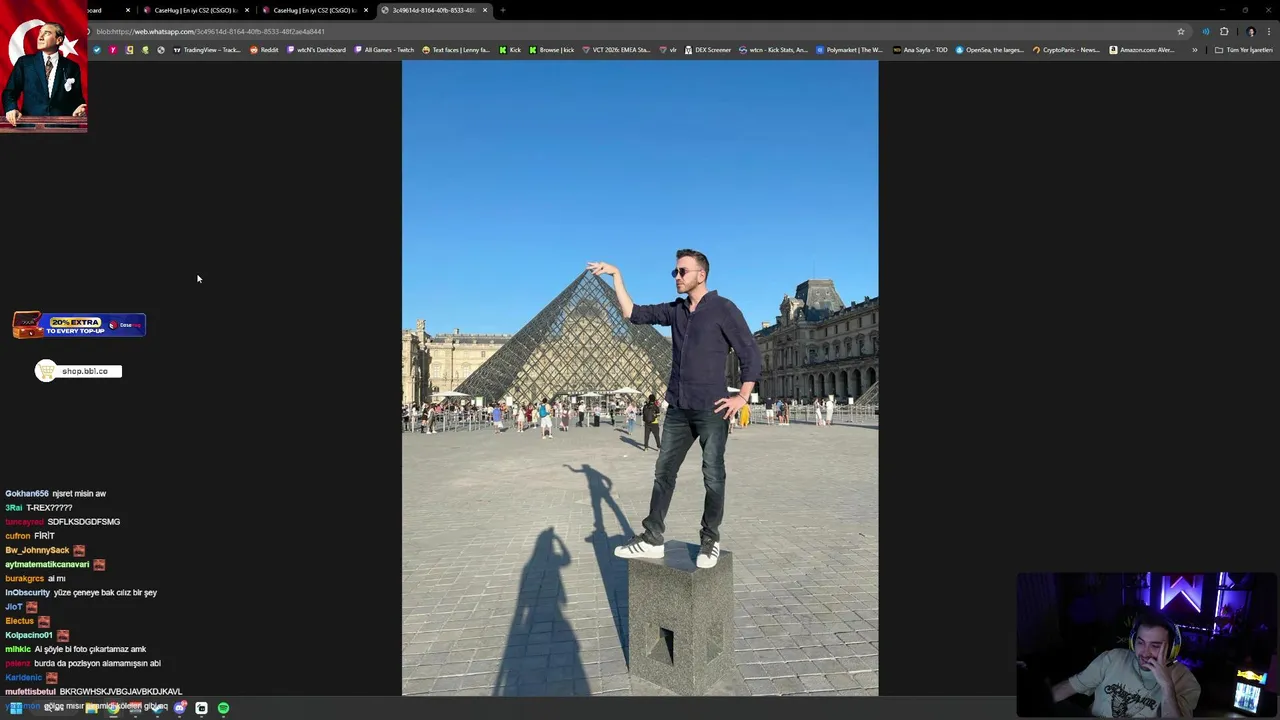Expand hidden bookmarks chevron
Viewport: 1280px width, 720px height.
click(x=1194, y=50)
